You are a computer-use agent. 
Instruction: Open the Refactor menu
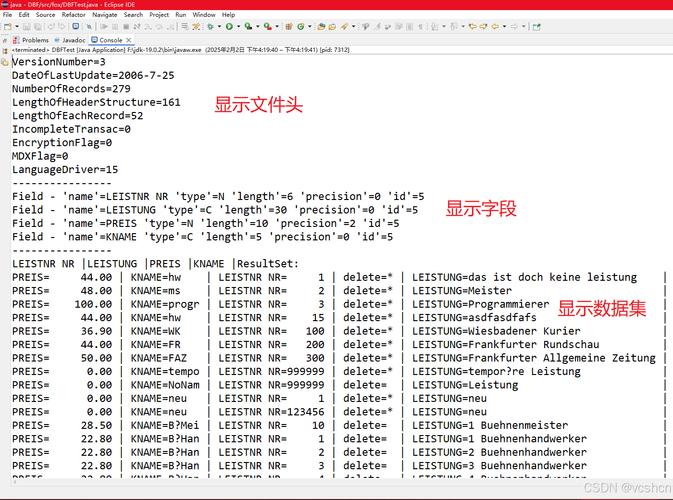73,15
